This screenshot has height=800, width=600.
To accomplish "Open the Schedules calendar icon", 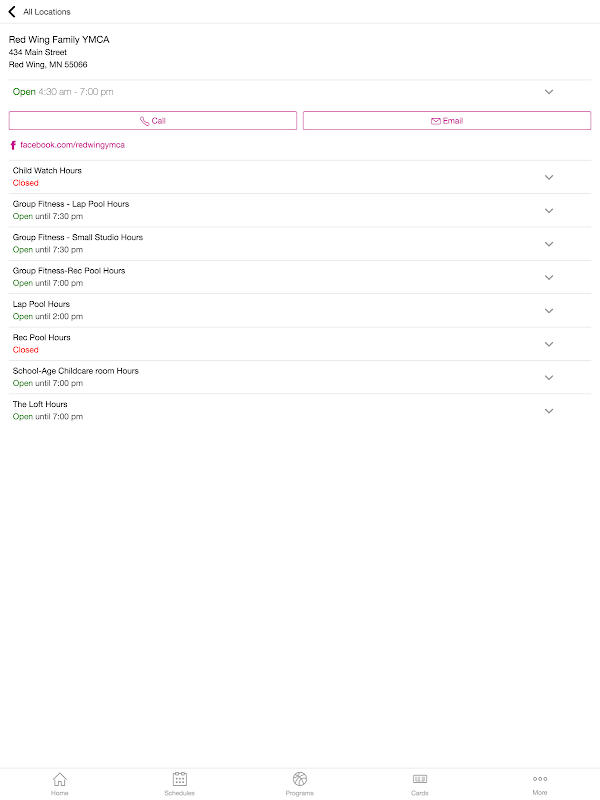I will pos(180,779).
